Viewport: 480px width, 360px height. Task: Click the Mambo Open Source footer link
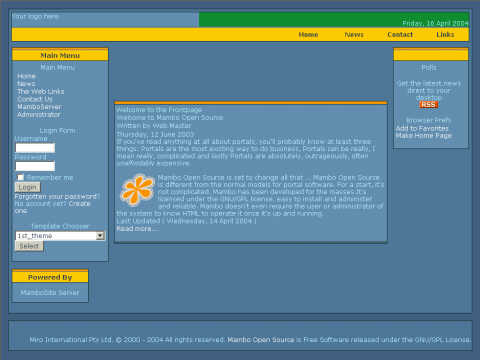261,340
